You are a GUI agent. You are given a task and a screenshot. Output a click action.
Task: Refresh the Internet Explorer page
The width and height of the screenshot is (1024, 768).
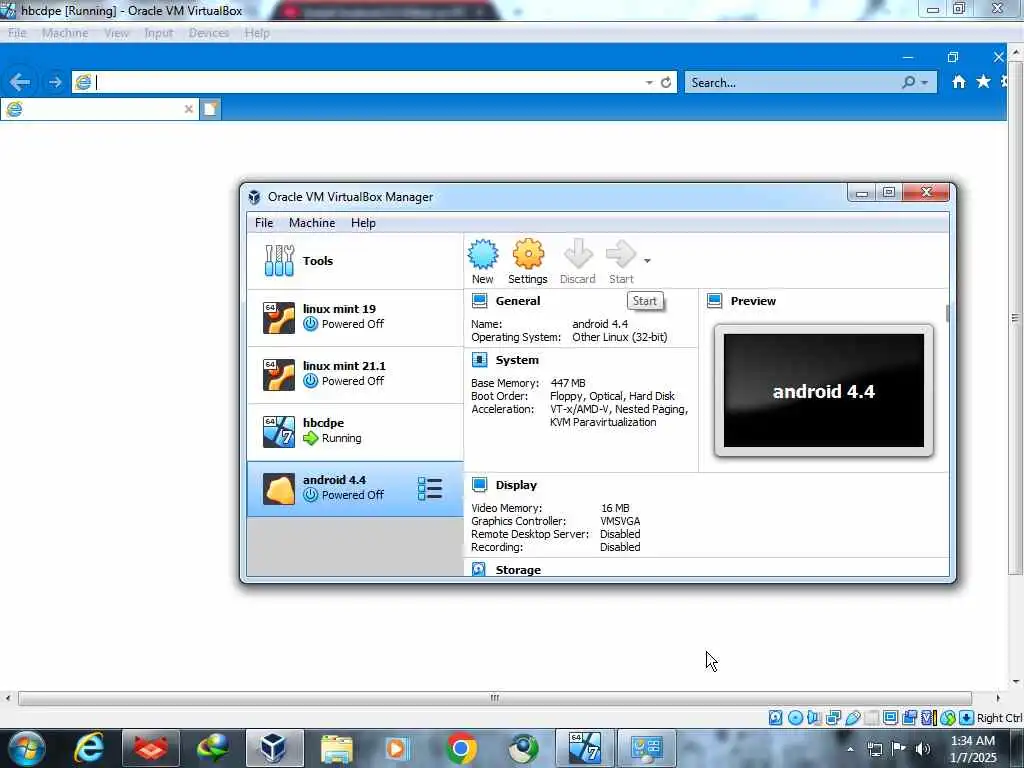click(x=666, y=83)
